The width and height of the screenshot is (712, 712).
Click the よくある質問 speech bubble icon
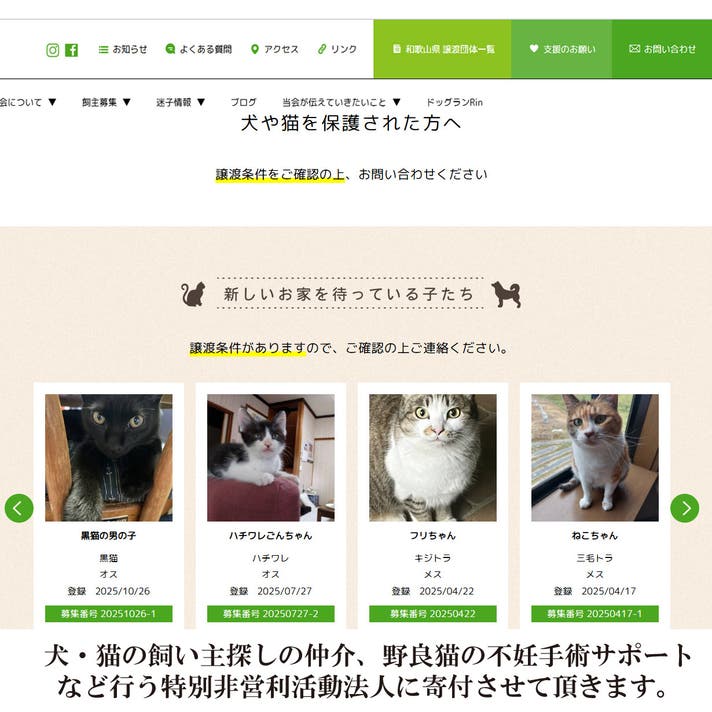click(170, 49)
